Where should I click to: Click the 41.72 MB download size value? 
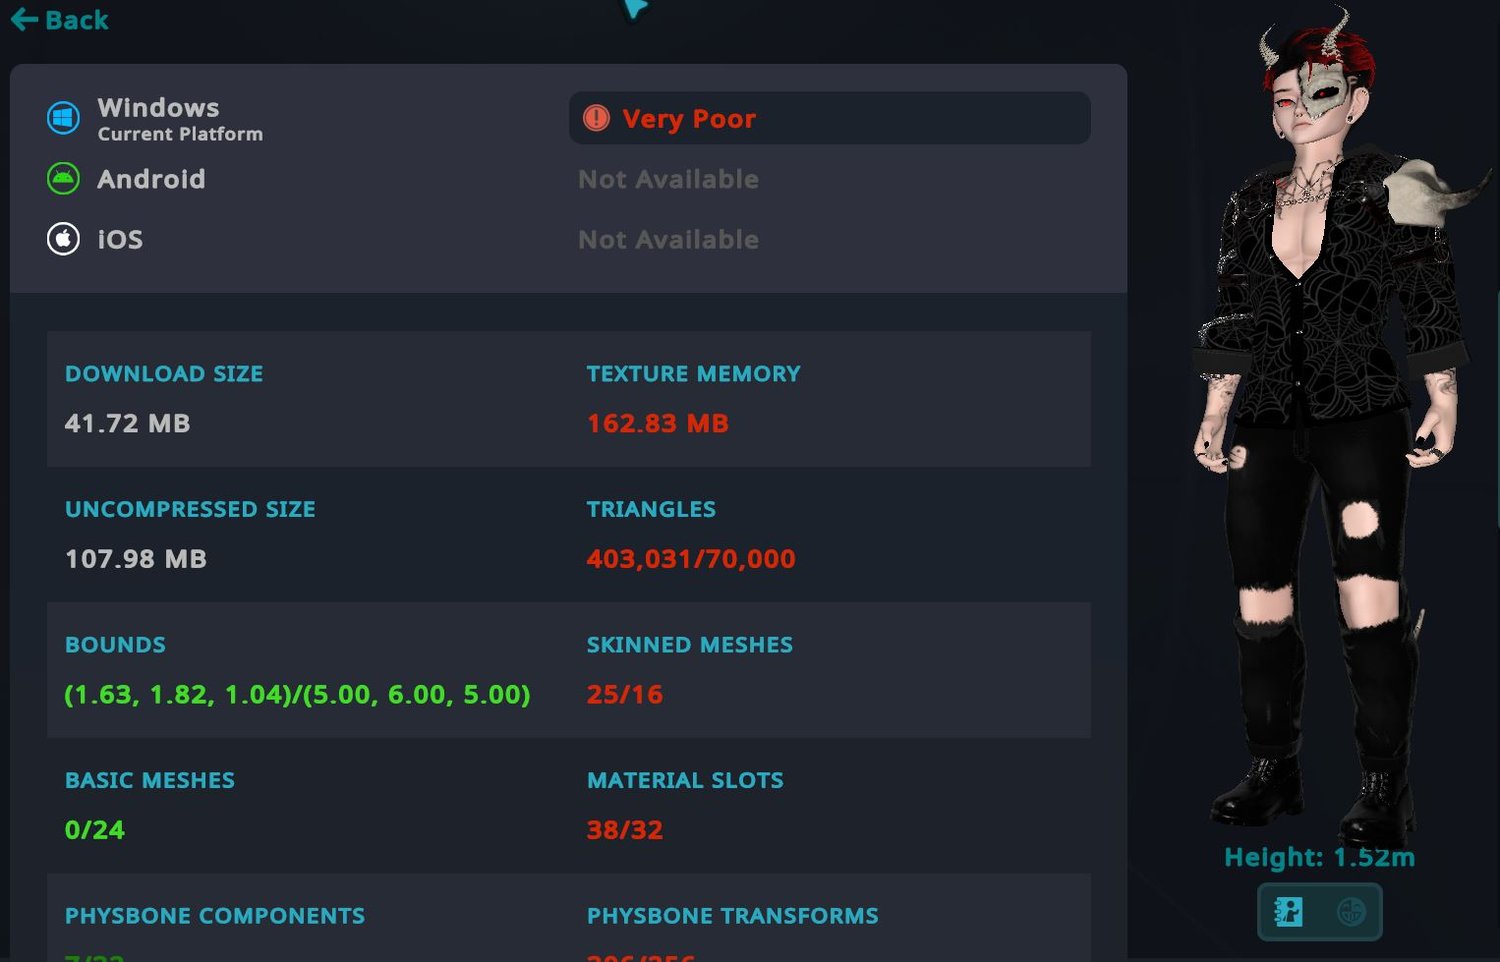127,423
